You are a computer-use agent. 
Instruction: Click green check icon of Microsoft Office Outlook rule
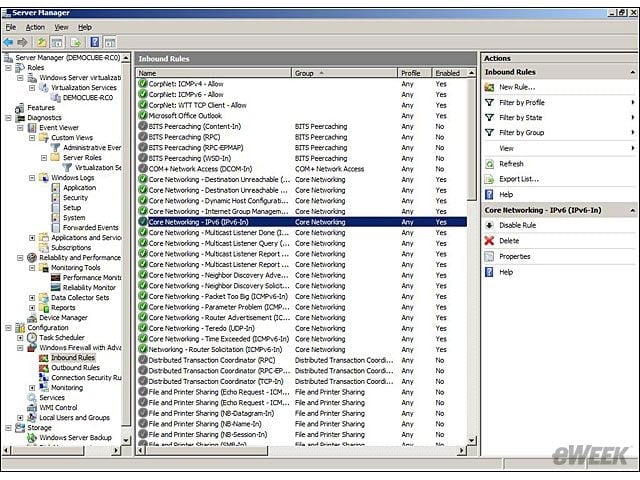[142, 116]
